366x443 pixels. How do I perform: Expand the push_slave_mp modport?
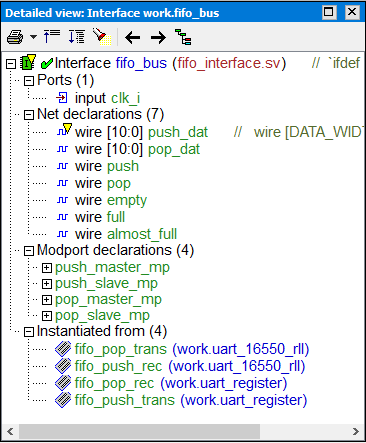point(47,284)
